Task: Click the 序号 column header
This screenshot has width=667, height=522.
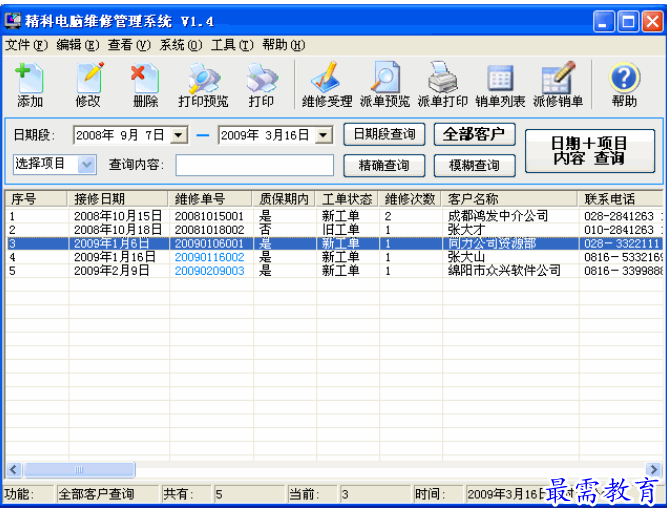Action: (36, 199)
